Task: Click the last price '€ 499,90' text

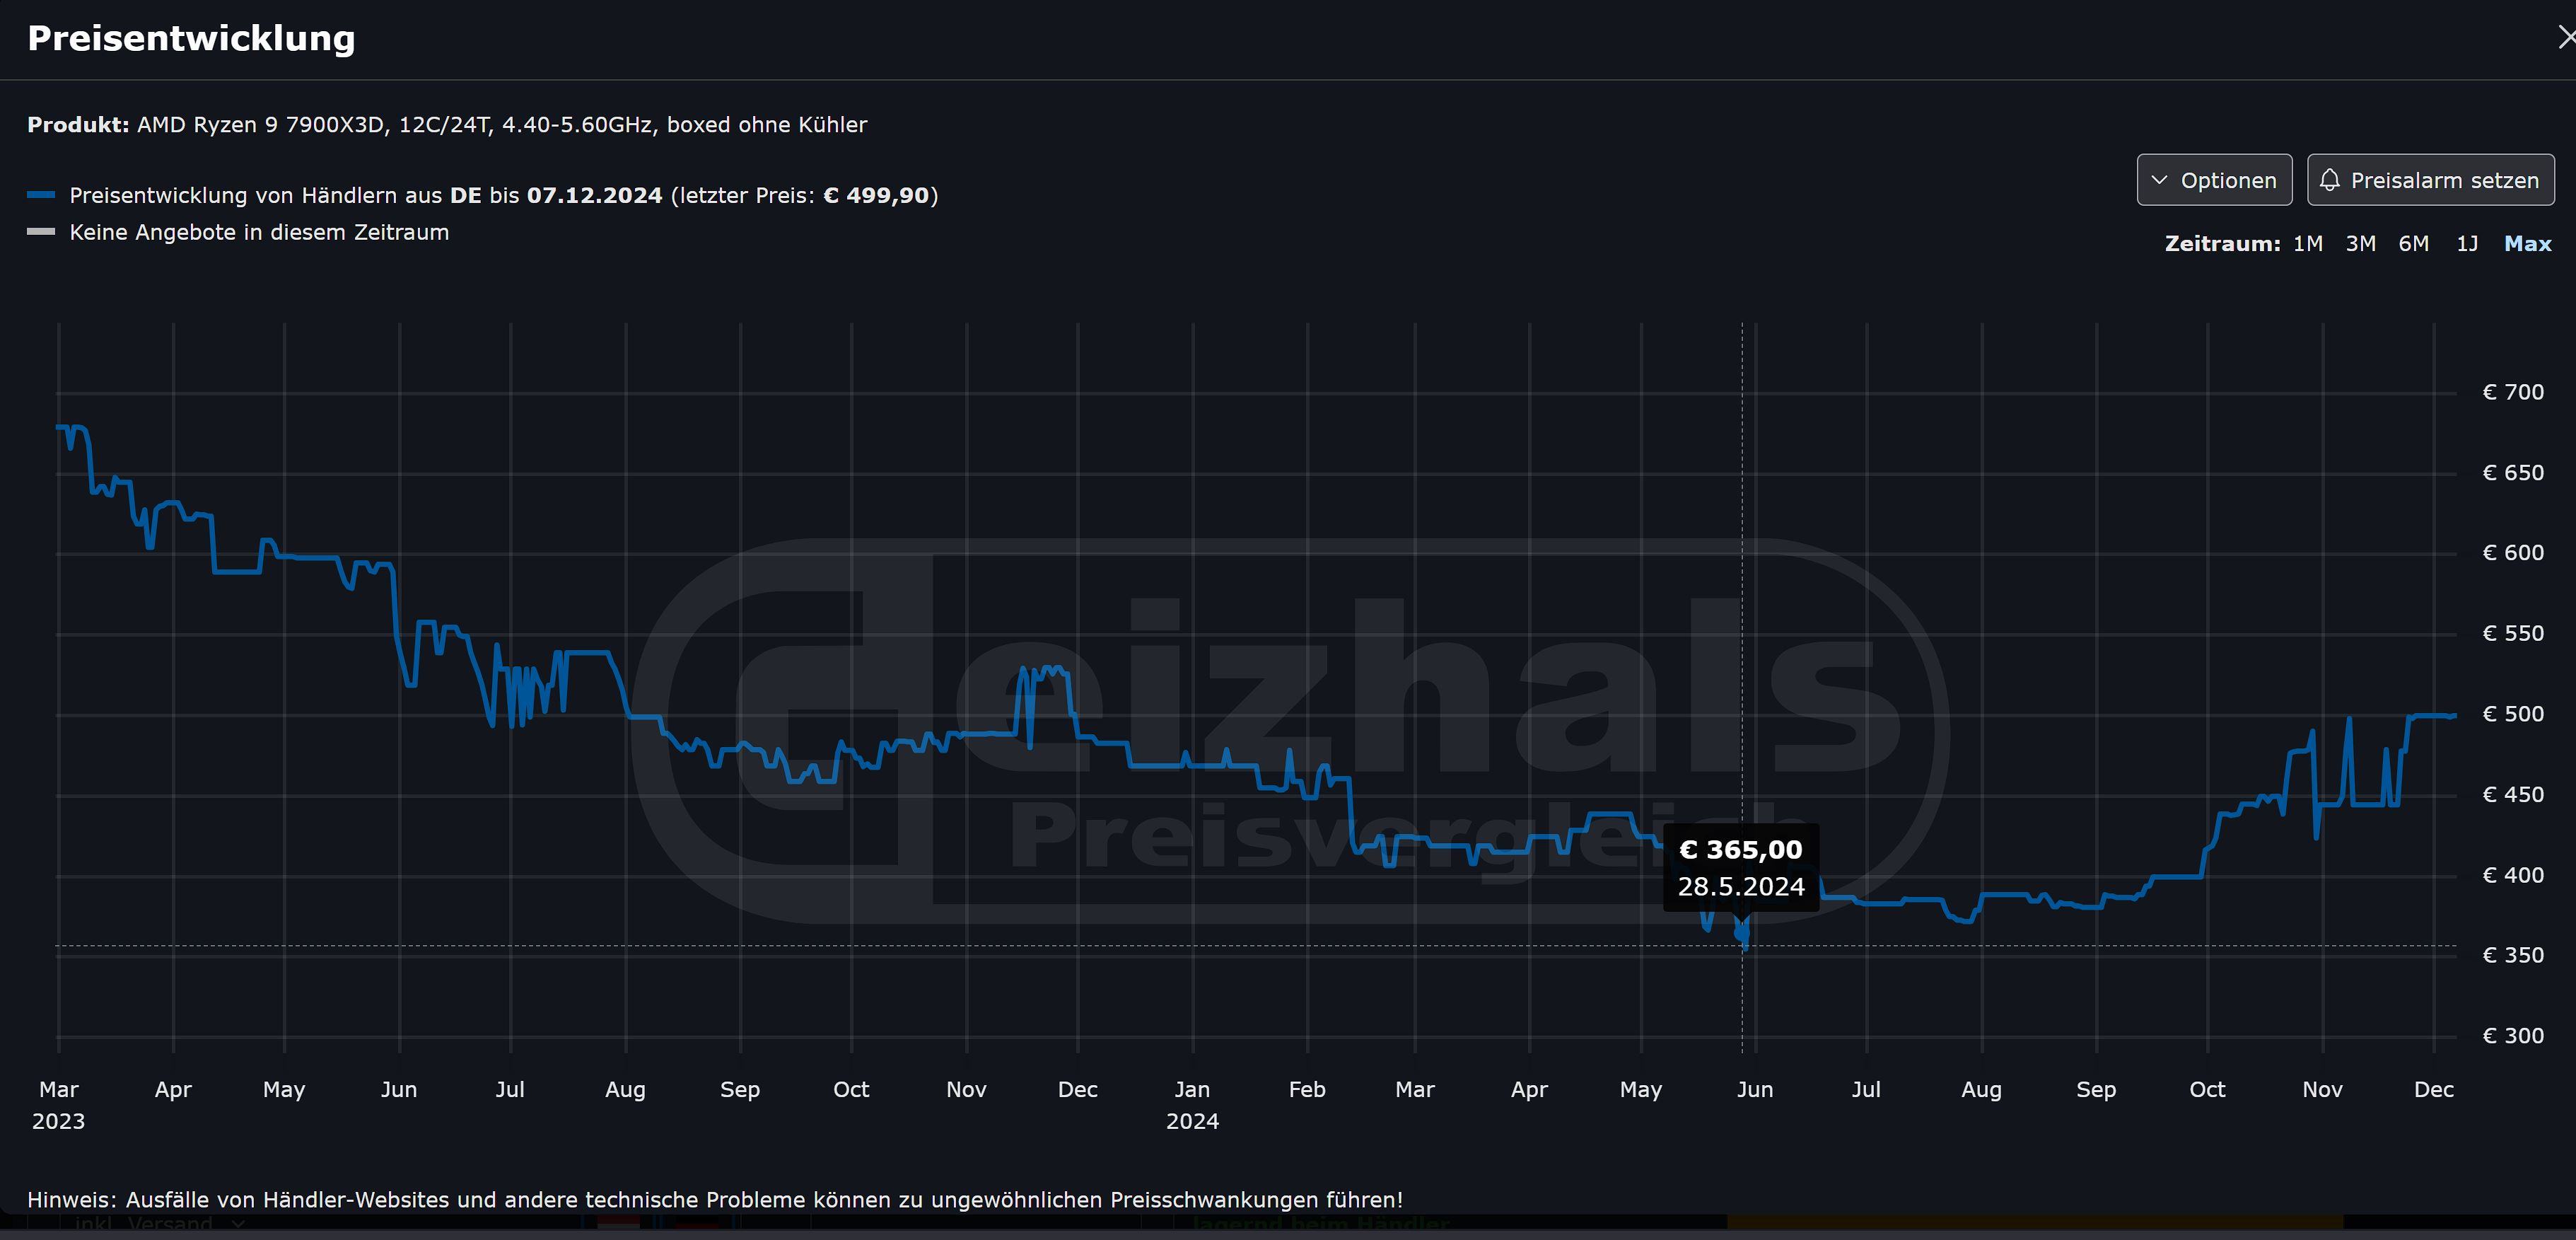Action: tap(876, 195)
